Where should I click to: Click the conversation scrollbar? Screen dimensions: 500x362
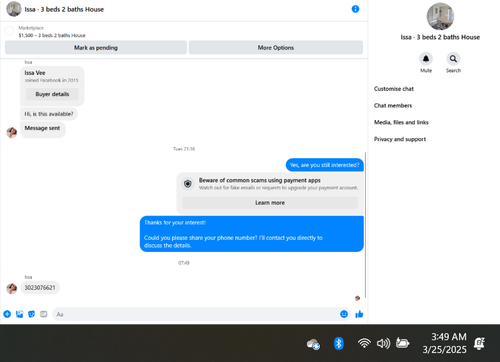coord(365,225)
